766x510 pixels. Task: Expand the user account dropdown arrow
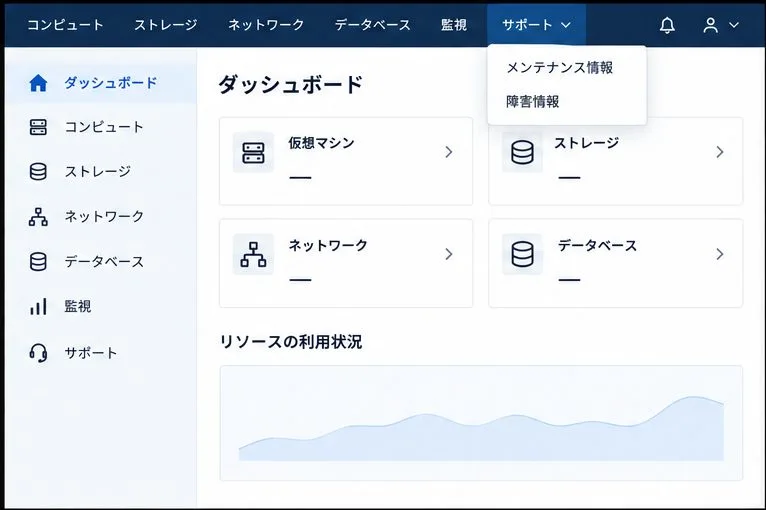(x=734, y=25)
